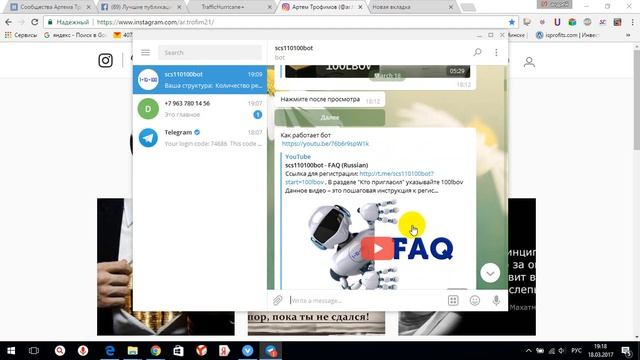The height and width of the screenshot is (360, 640).
Task: Click the YouTube label in link preview
Action: [x=298, y=157]
